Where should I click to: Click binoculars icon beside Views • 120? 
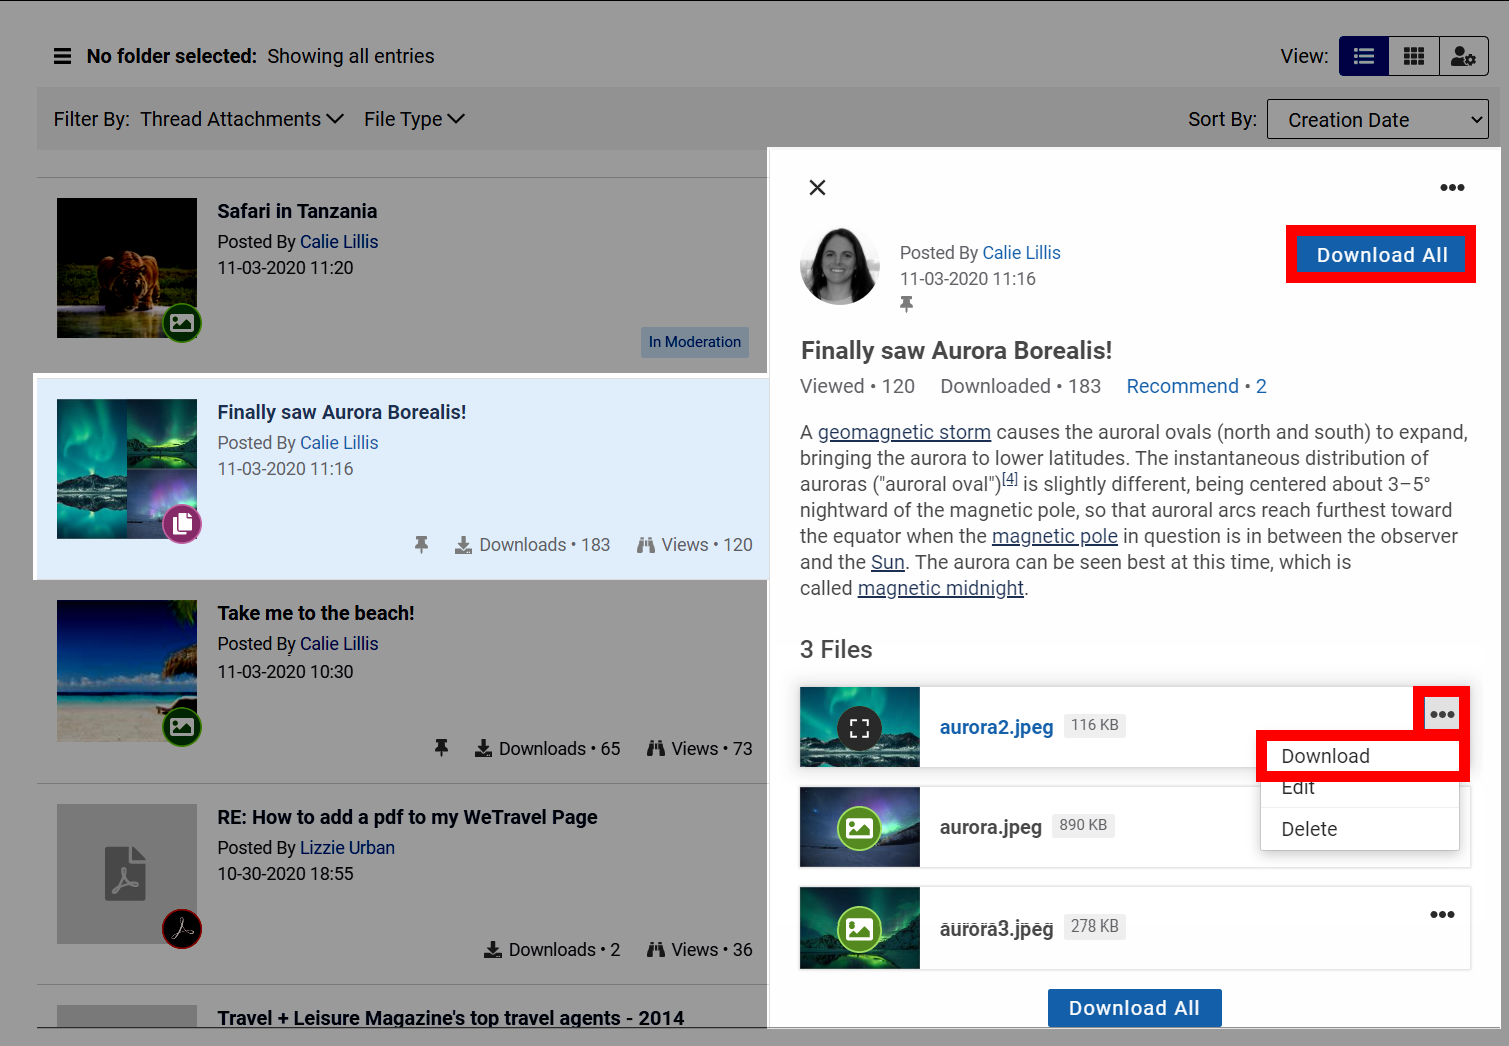pyautogui.click(x=646, y=545)
